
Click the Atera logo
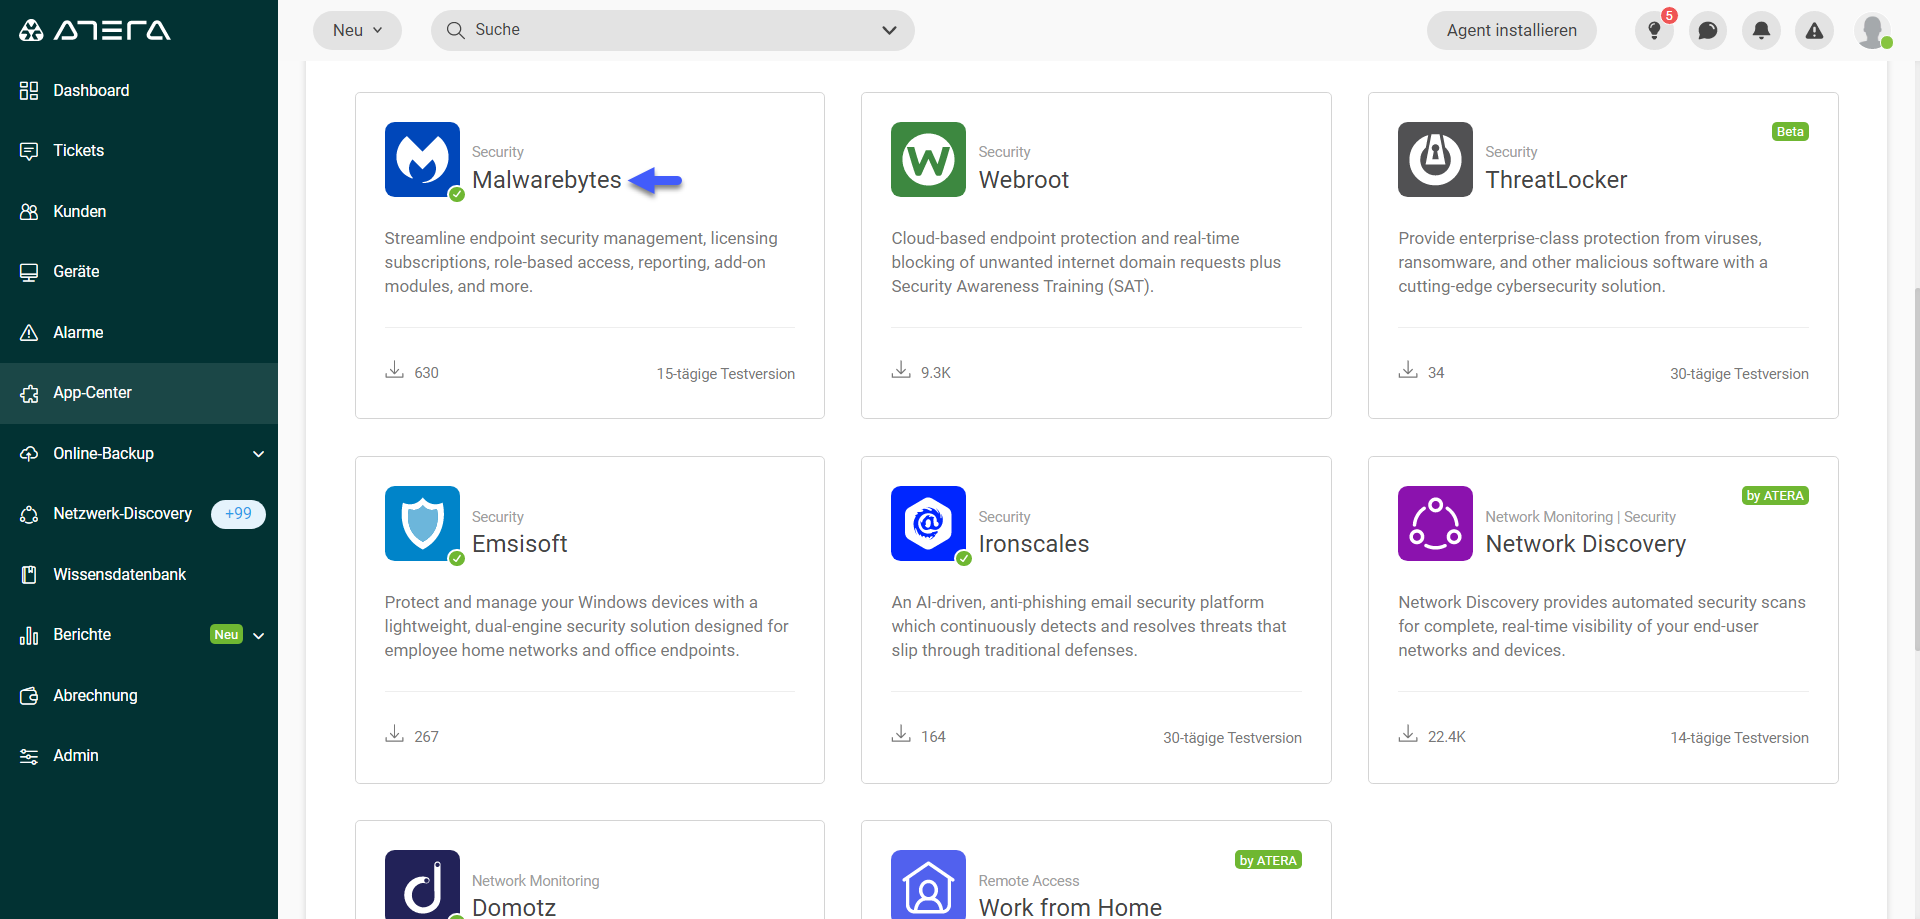coord(95,30)
